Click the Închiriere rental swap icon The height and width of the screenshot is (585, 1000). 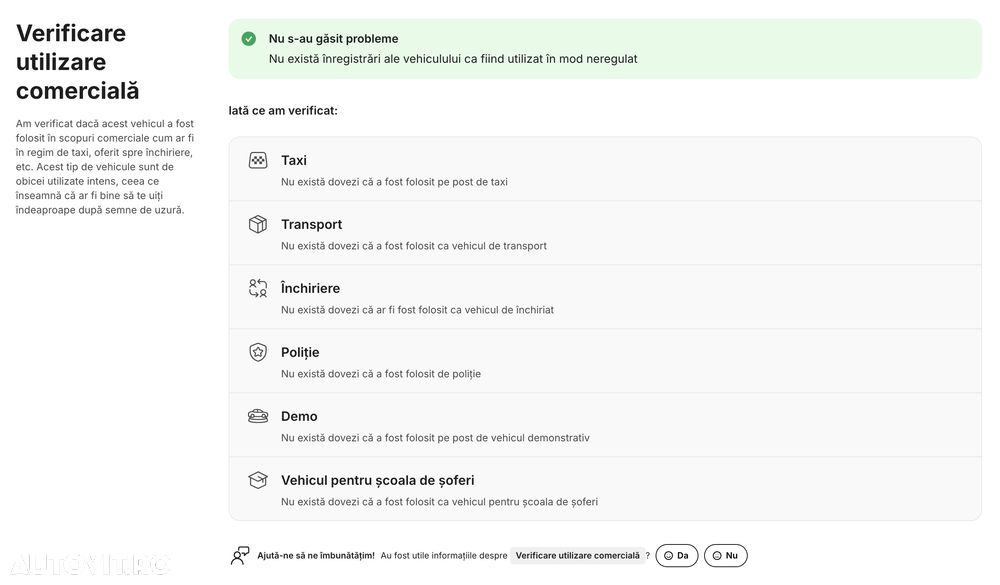[258, 288]
